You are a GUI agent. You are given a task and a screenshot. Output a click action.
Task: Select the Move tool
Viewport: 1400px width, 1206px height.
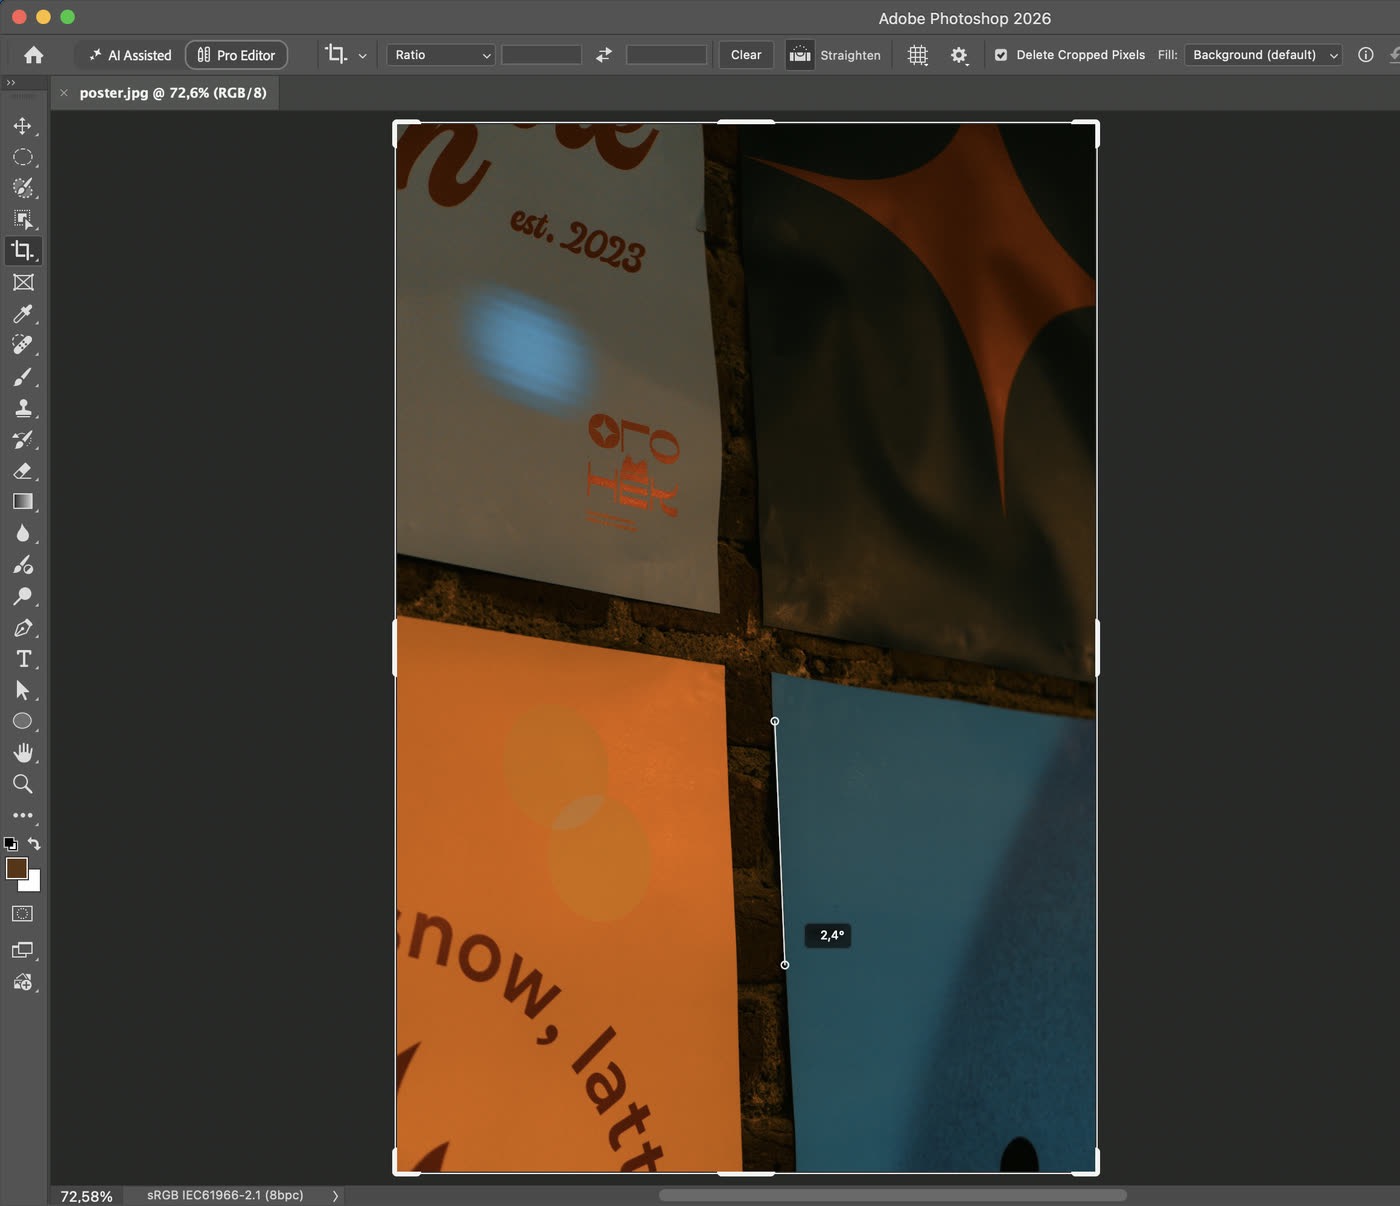pos(22,126)
